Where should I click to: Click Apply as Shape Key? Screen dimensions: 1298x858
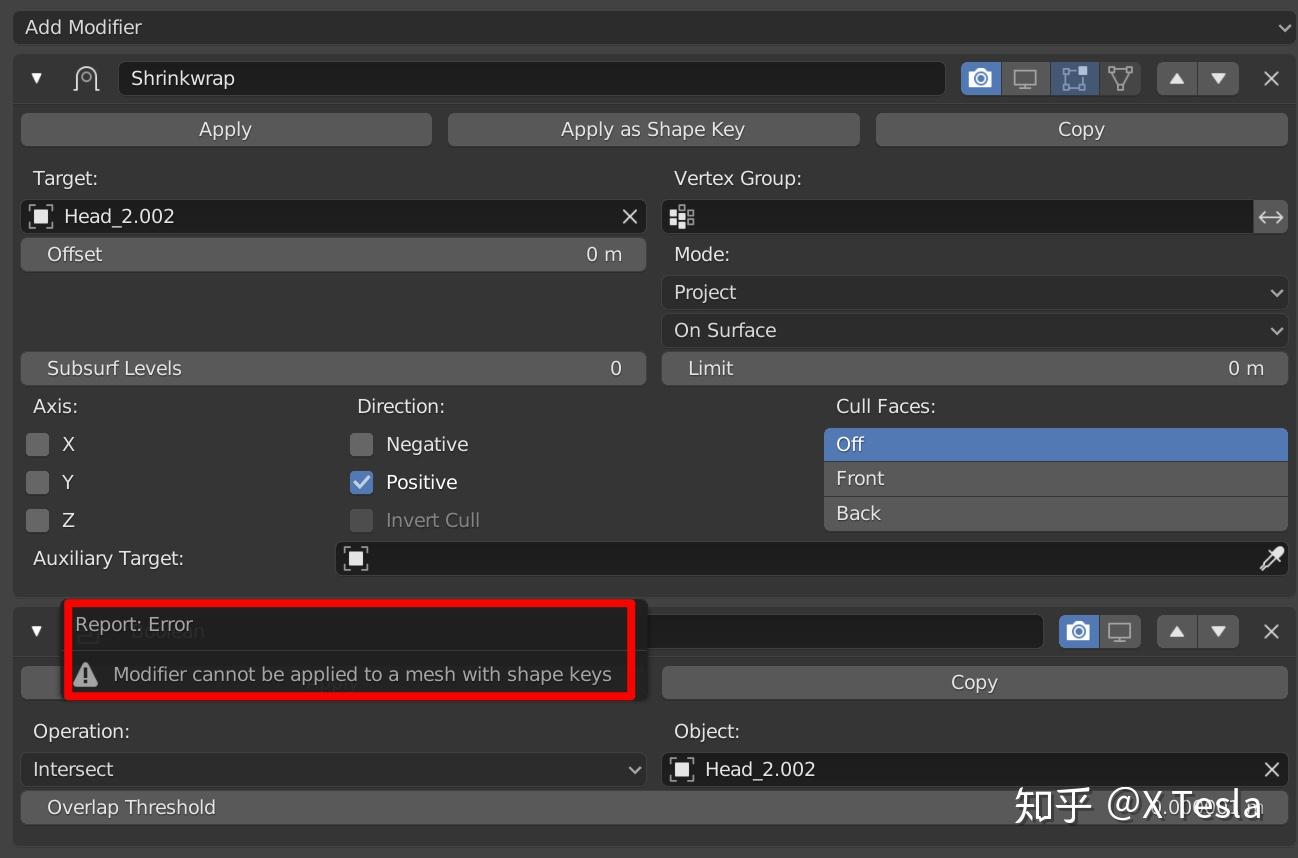(653, 129)
